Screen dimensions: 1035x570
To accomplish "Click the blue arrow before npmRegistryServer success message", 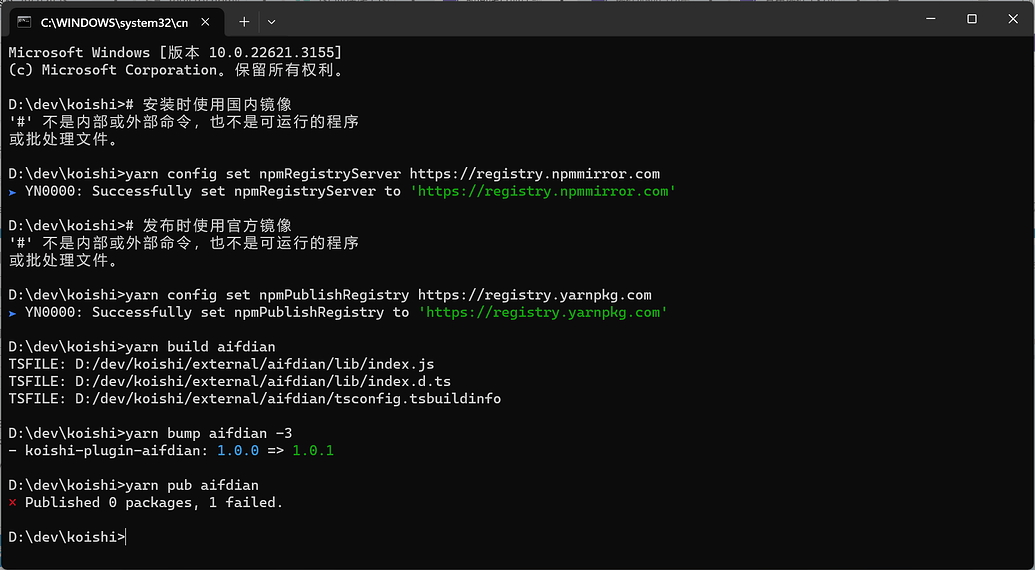I will click(x=12, y=191).
